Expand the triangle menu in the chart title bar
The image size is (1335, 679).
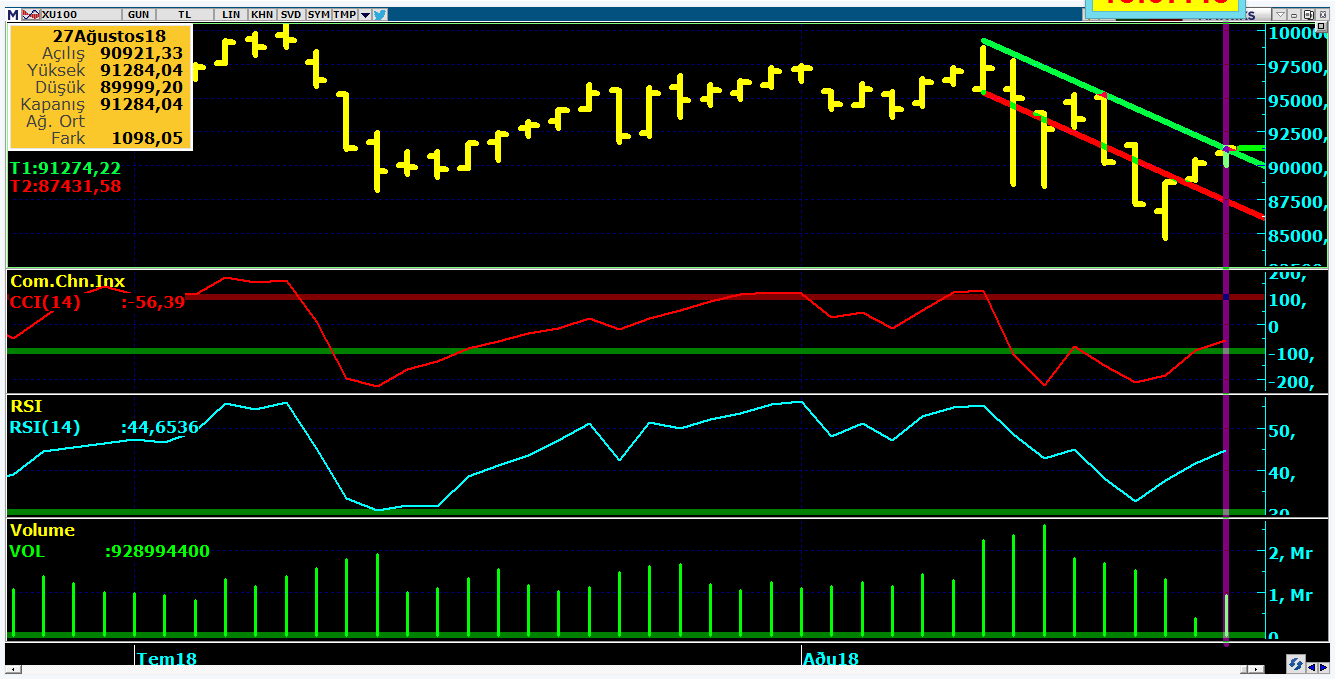click(1280, 14)
